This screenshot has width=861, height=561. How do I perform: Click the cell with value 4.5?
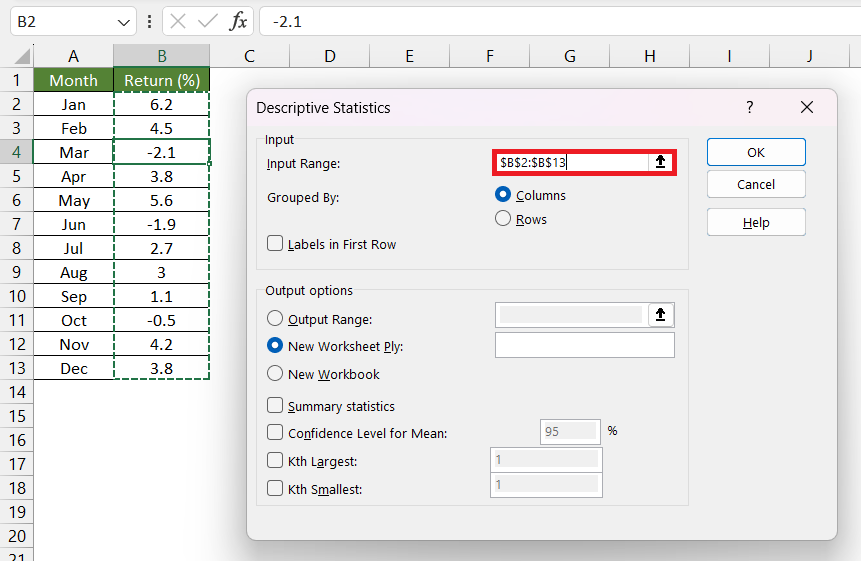coord(161,128)
